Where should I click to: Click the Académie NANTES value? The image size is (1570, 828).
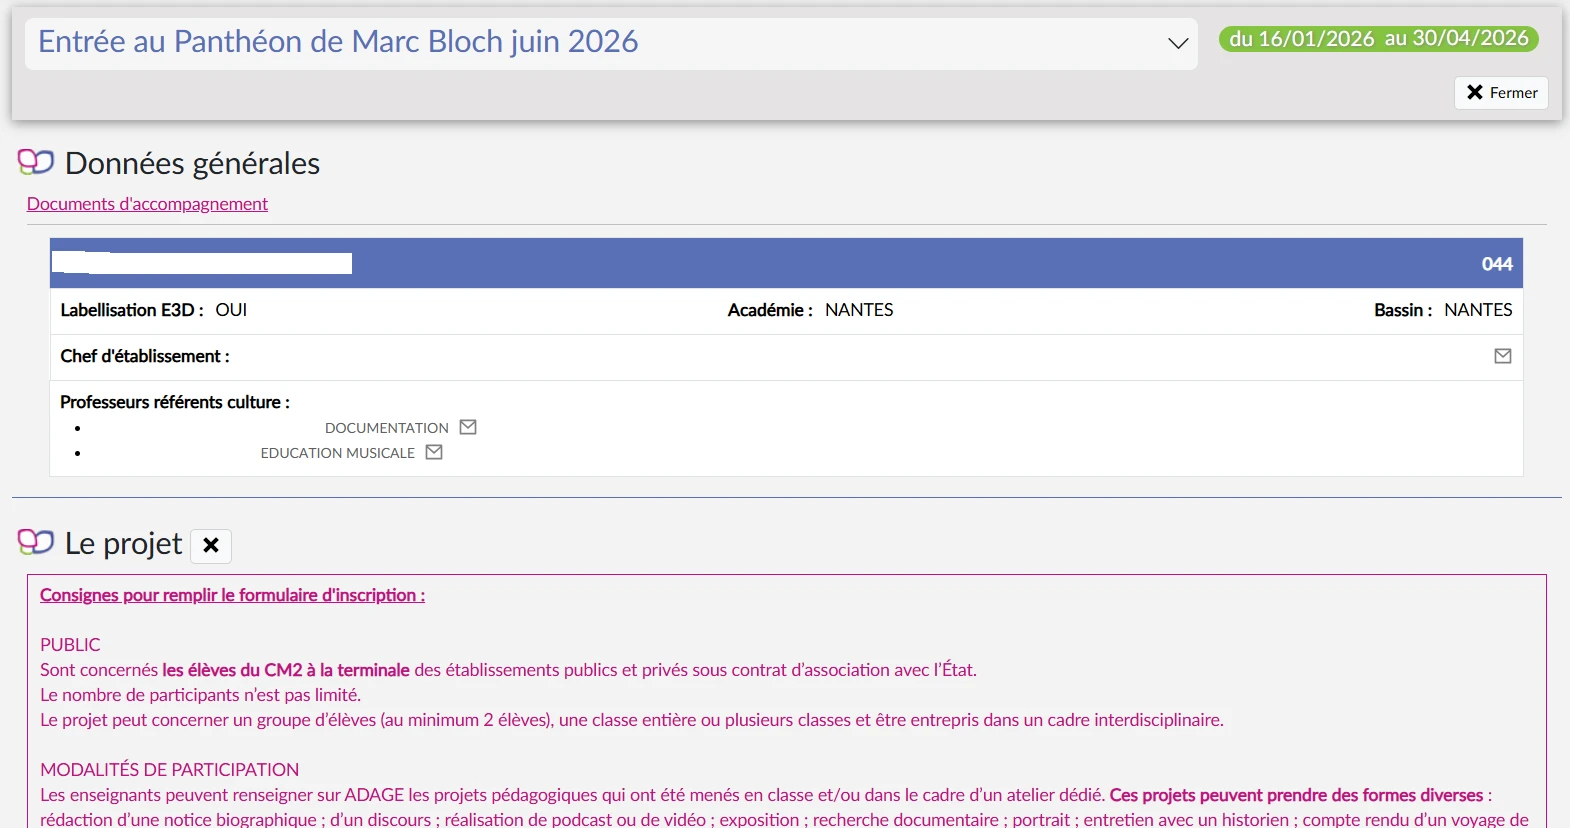coord(858,310)
